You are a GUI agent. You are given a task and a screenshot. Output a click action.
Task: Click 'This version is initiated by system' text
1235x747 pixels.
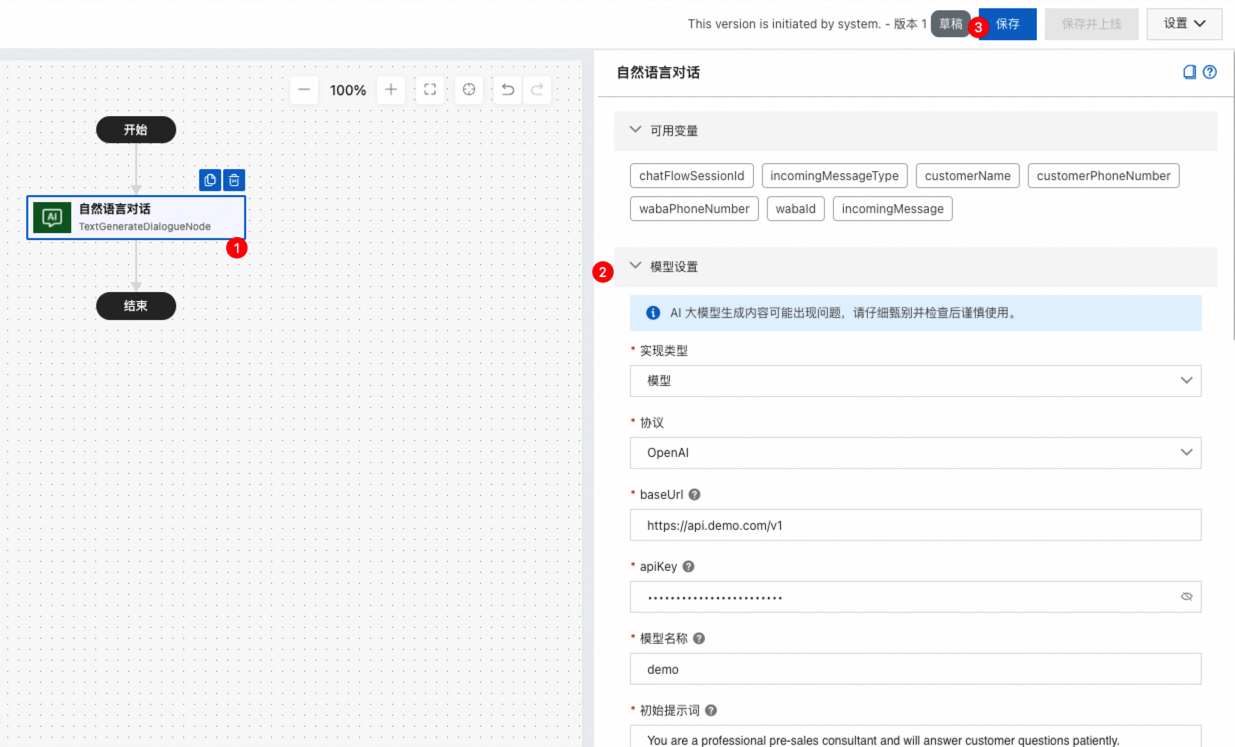[x=784, y=24]
